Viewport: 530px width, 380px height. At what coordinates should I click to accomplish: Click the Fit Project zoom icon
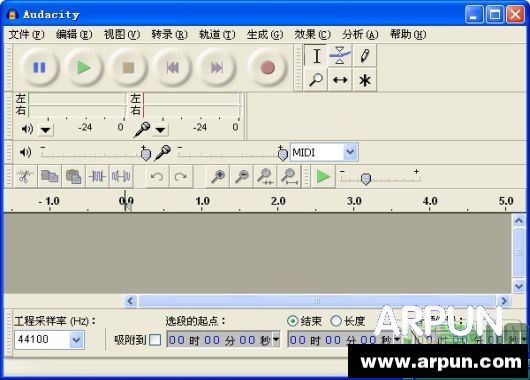pos(289,176)
